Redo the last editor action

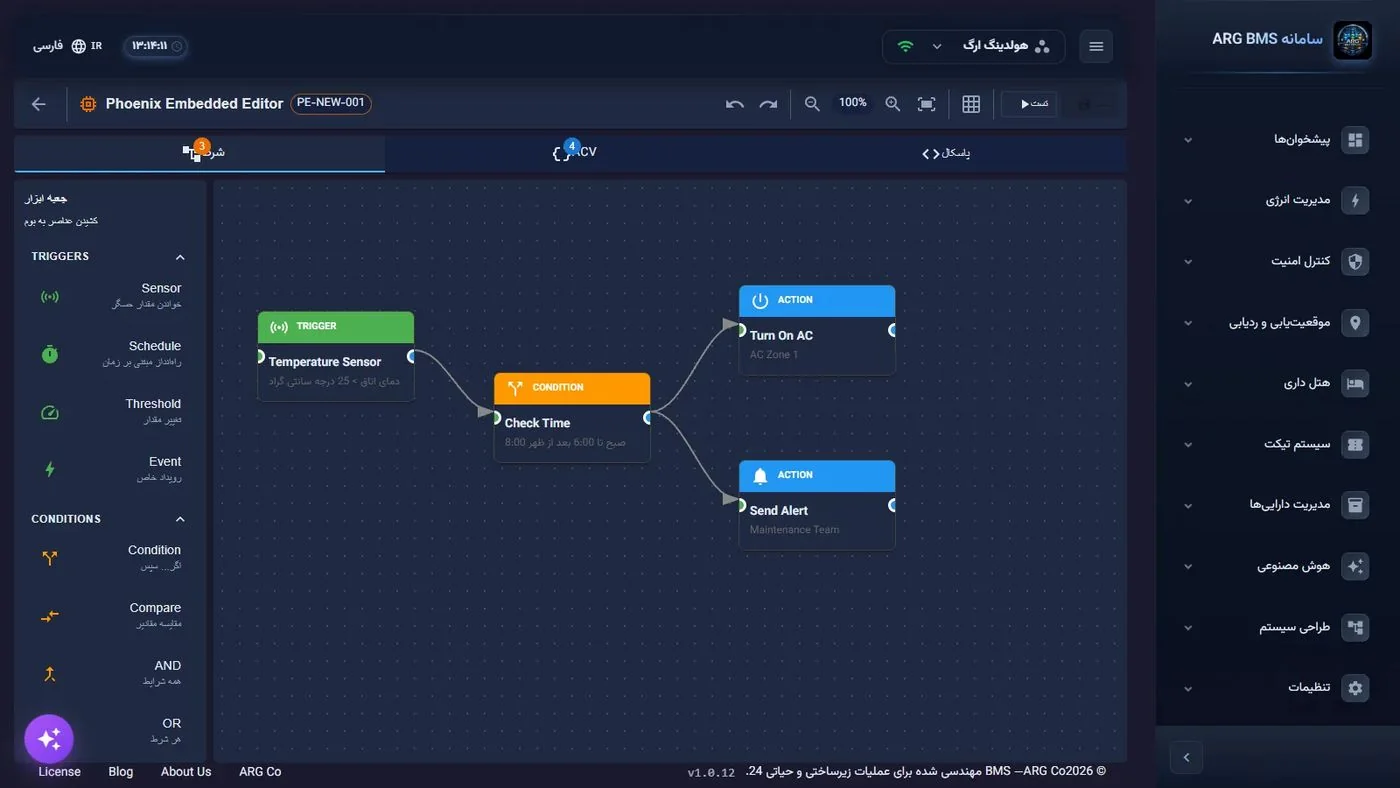(x=768, y=104)
